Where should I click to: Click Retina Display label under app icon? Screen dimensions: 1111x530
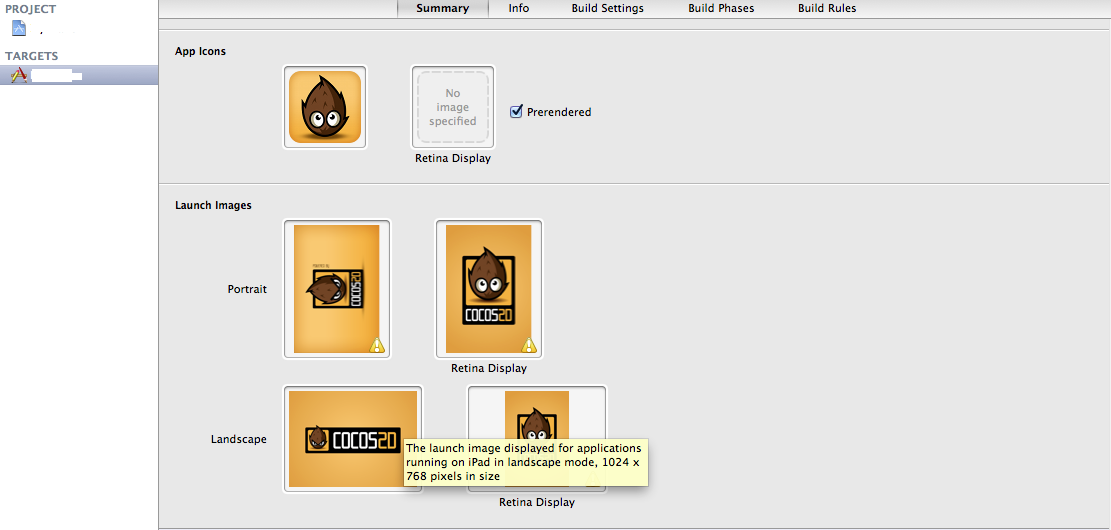[453, 158]
